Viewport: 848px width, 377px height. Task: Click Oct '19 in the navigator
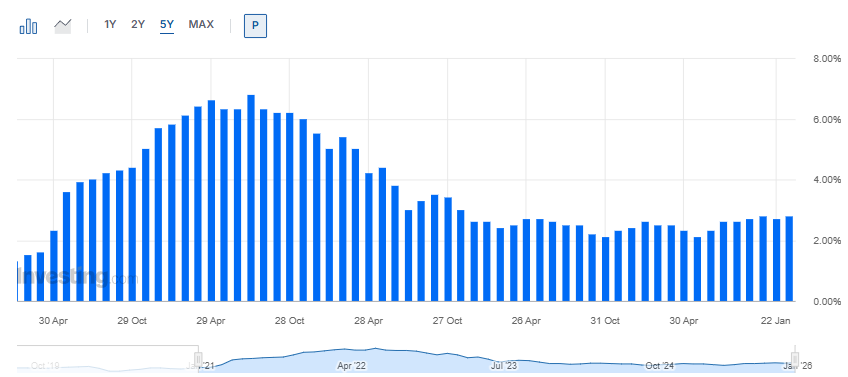click(x=45, y=366)
